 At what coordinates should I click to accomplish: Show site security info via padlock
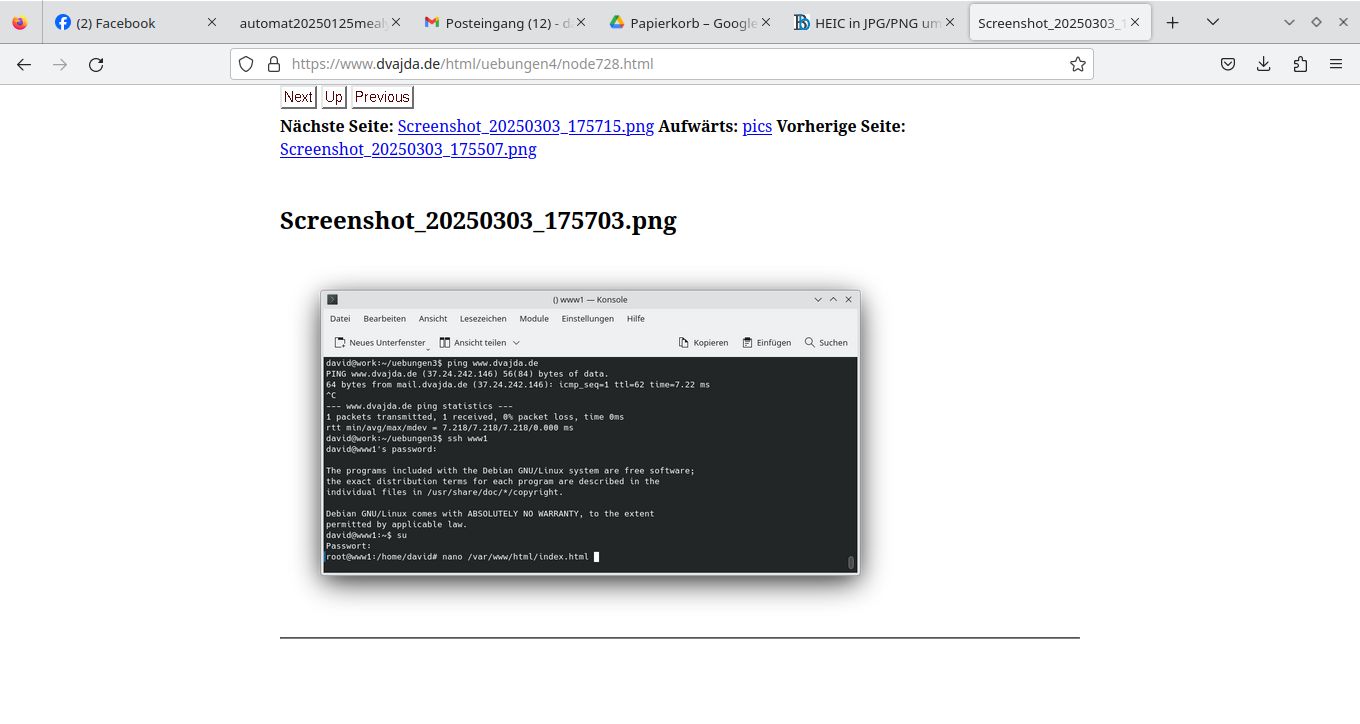pos(273,64)
